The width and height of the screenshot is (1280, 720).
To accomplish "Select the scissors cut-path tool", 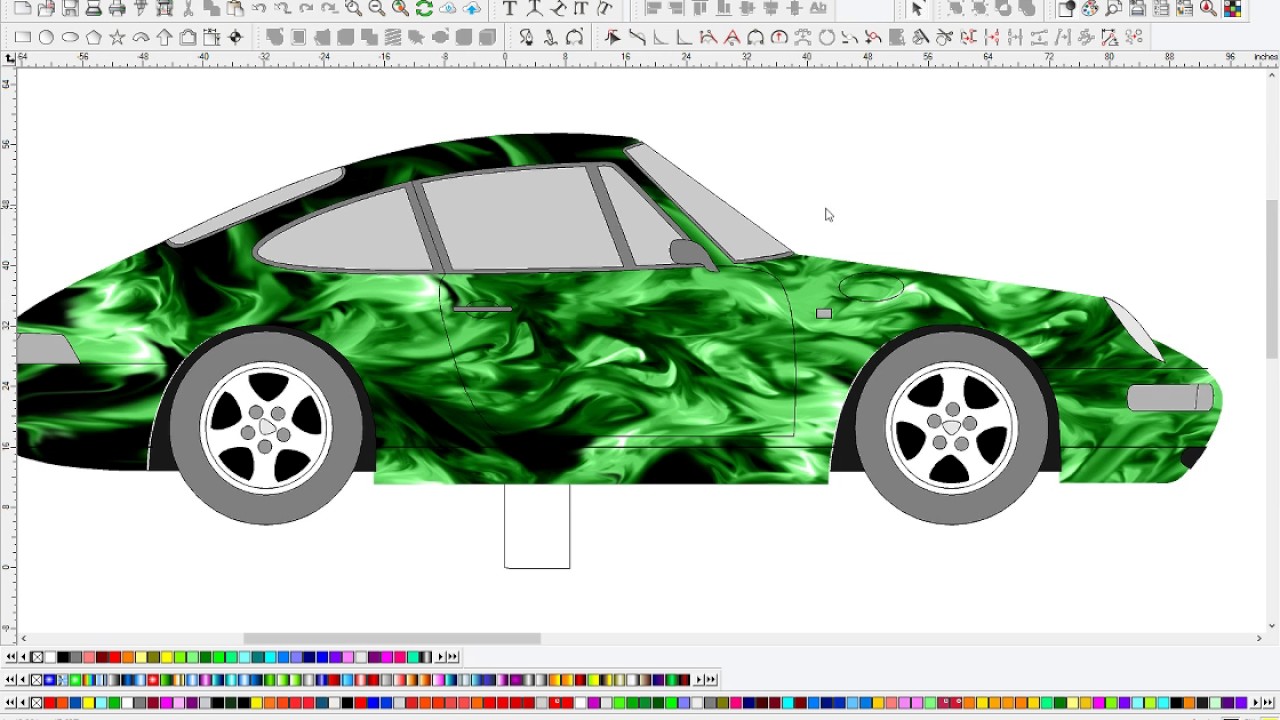I will coord(944,37).
